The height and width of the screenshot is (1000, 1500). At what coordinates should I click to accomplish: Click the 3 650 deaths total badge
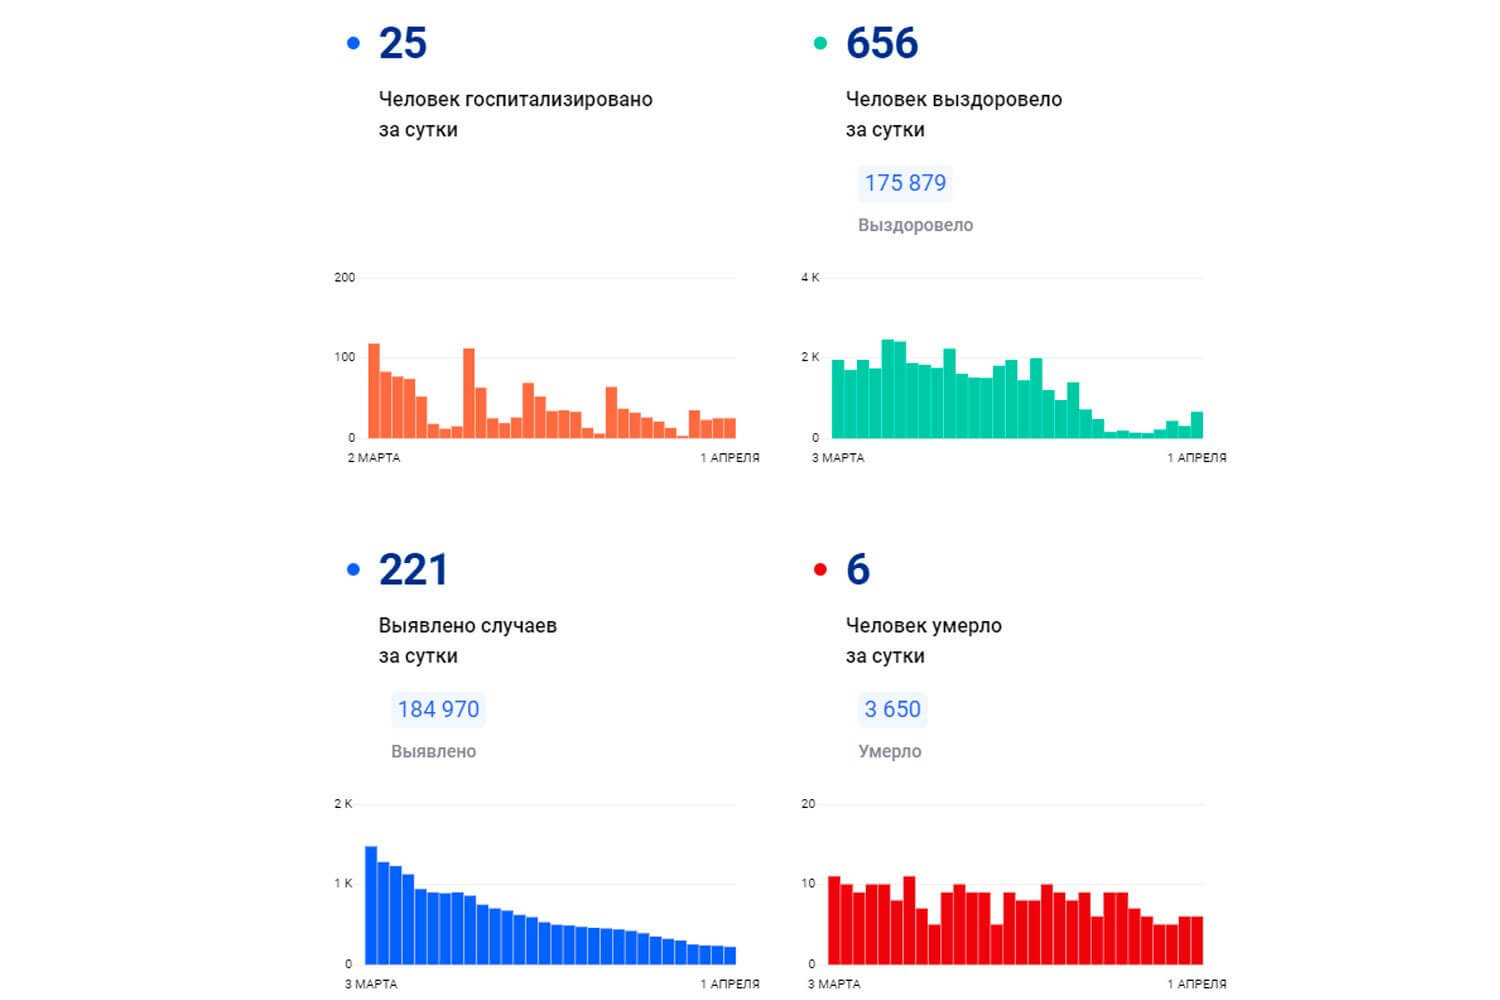click(892, 709)
